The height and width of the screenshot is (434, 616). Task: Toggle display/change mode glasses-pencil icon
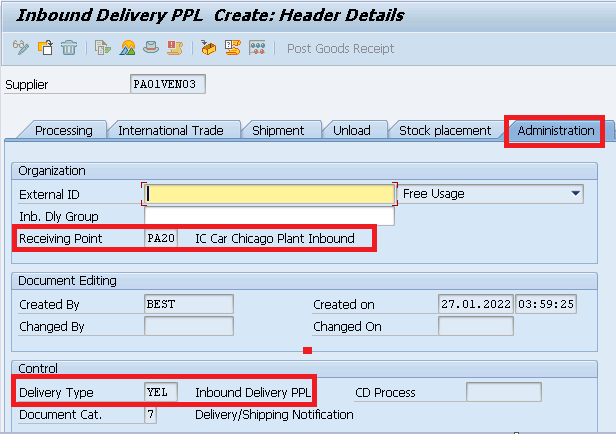pos(20,48)
